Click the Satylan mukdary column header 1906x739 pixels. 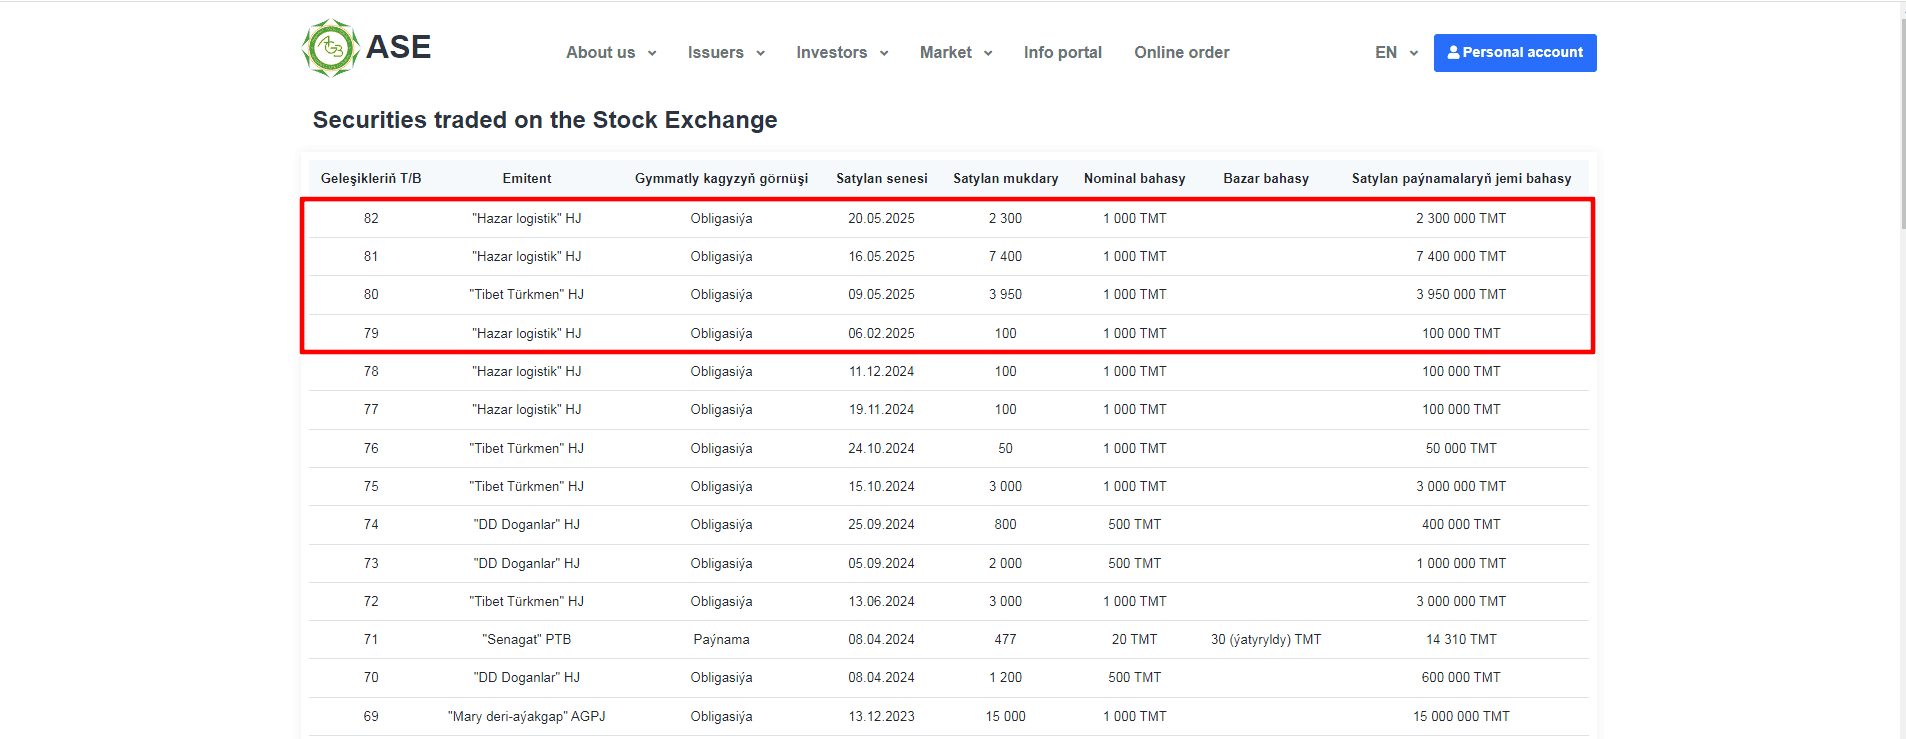tap(1005, 179)
